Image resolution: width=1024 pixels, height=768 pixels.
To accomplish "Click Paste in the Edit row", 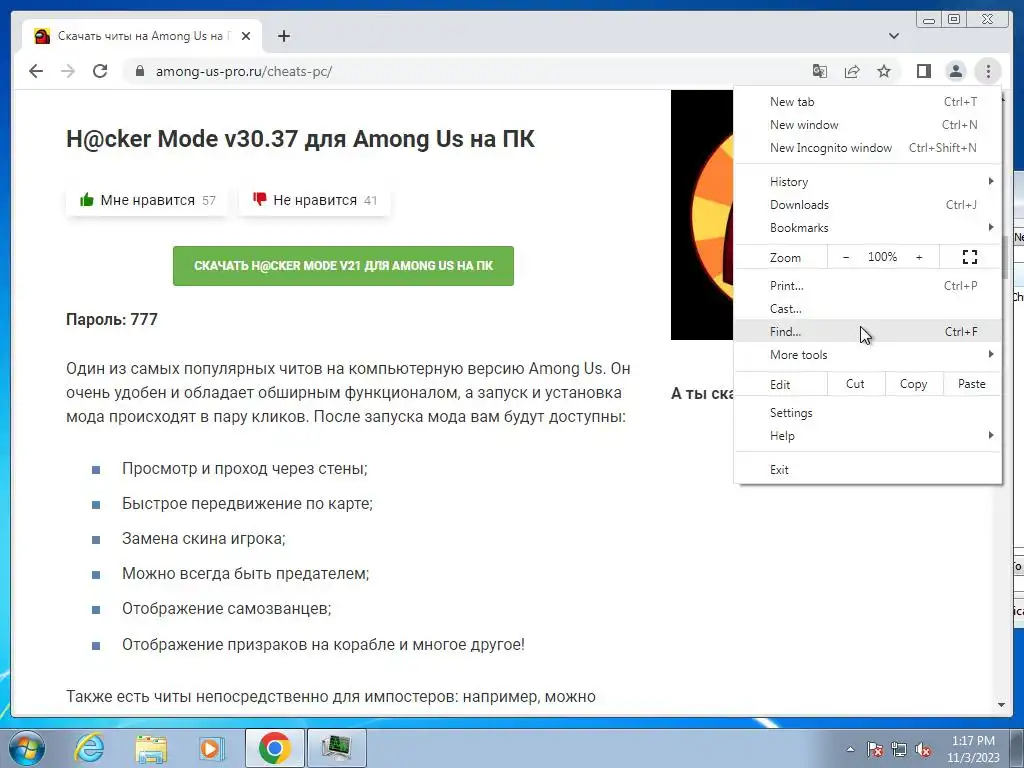I will click(972, 384).
